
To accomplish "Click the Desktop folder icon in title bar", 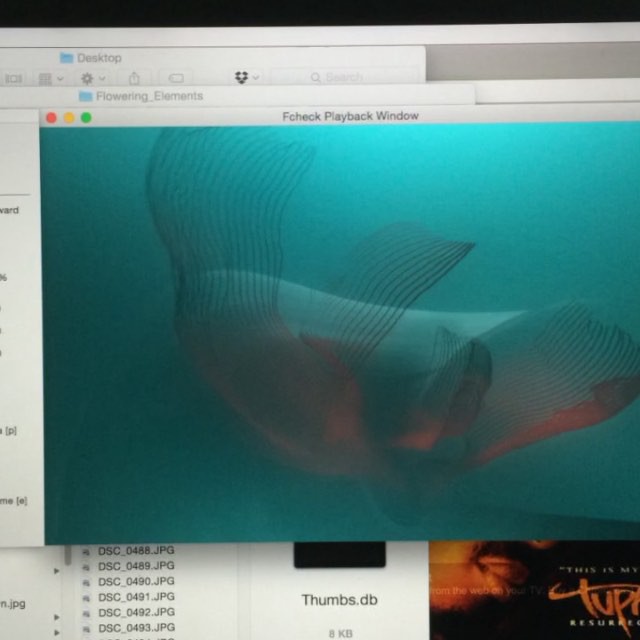I will tap(67, 58).
